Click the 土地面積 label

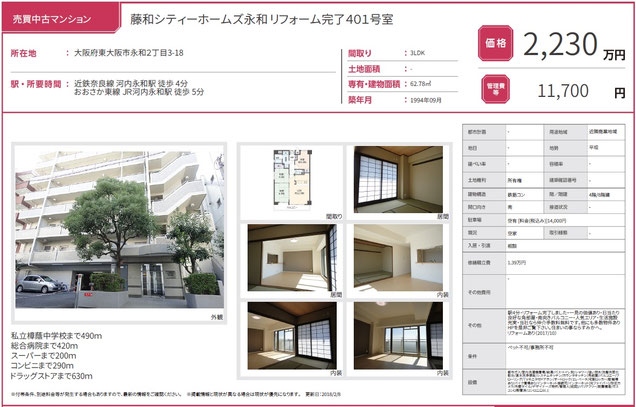364,69
